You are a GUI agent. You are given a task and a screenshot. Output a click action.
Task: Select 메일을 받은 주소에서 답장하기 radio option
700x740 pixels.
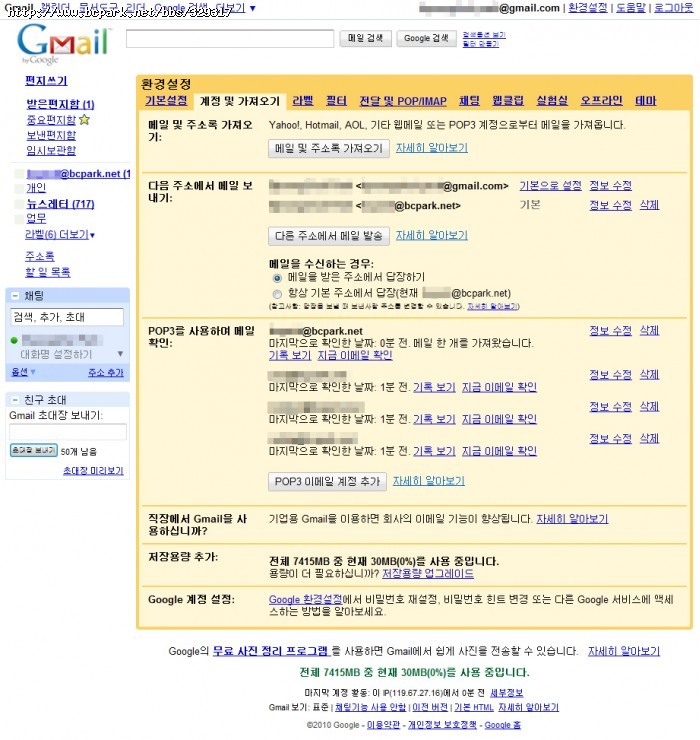[x=277, y=278]
